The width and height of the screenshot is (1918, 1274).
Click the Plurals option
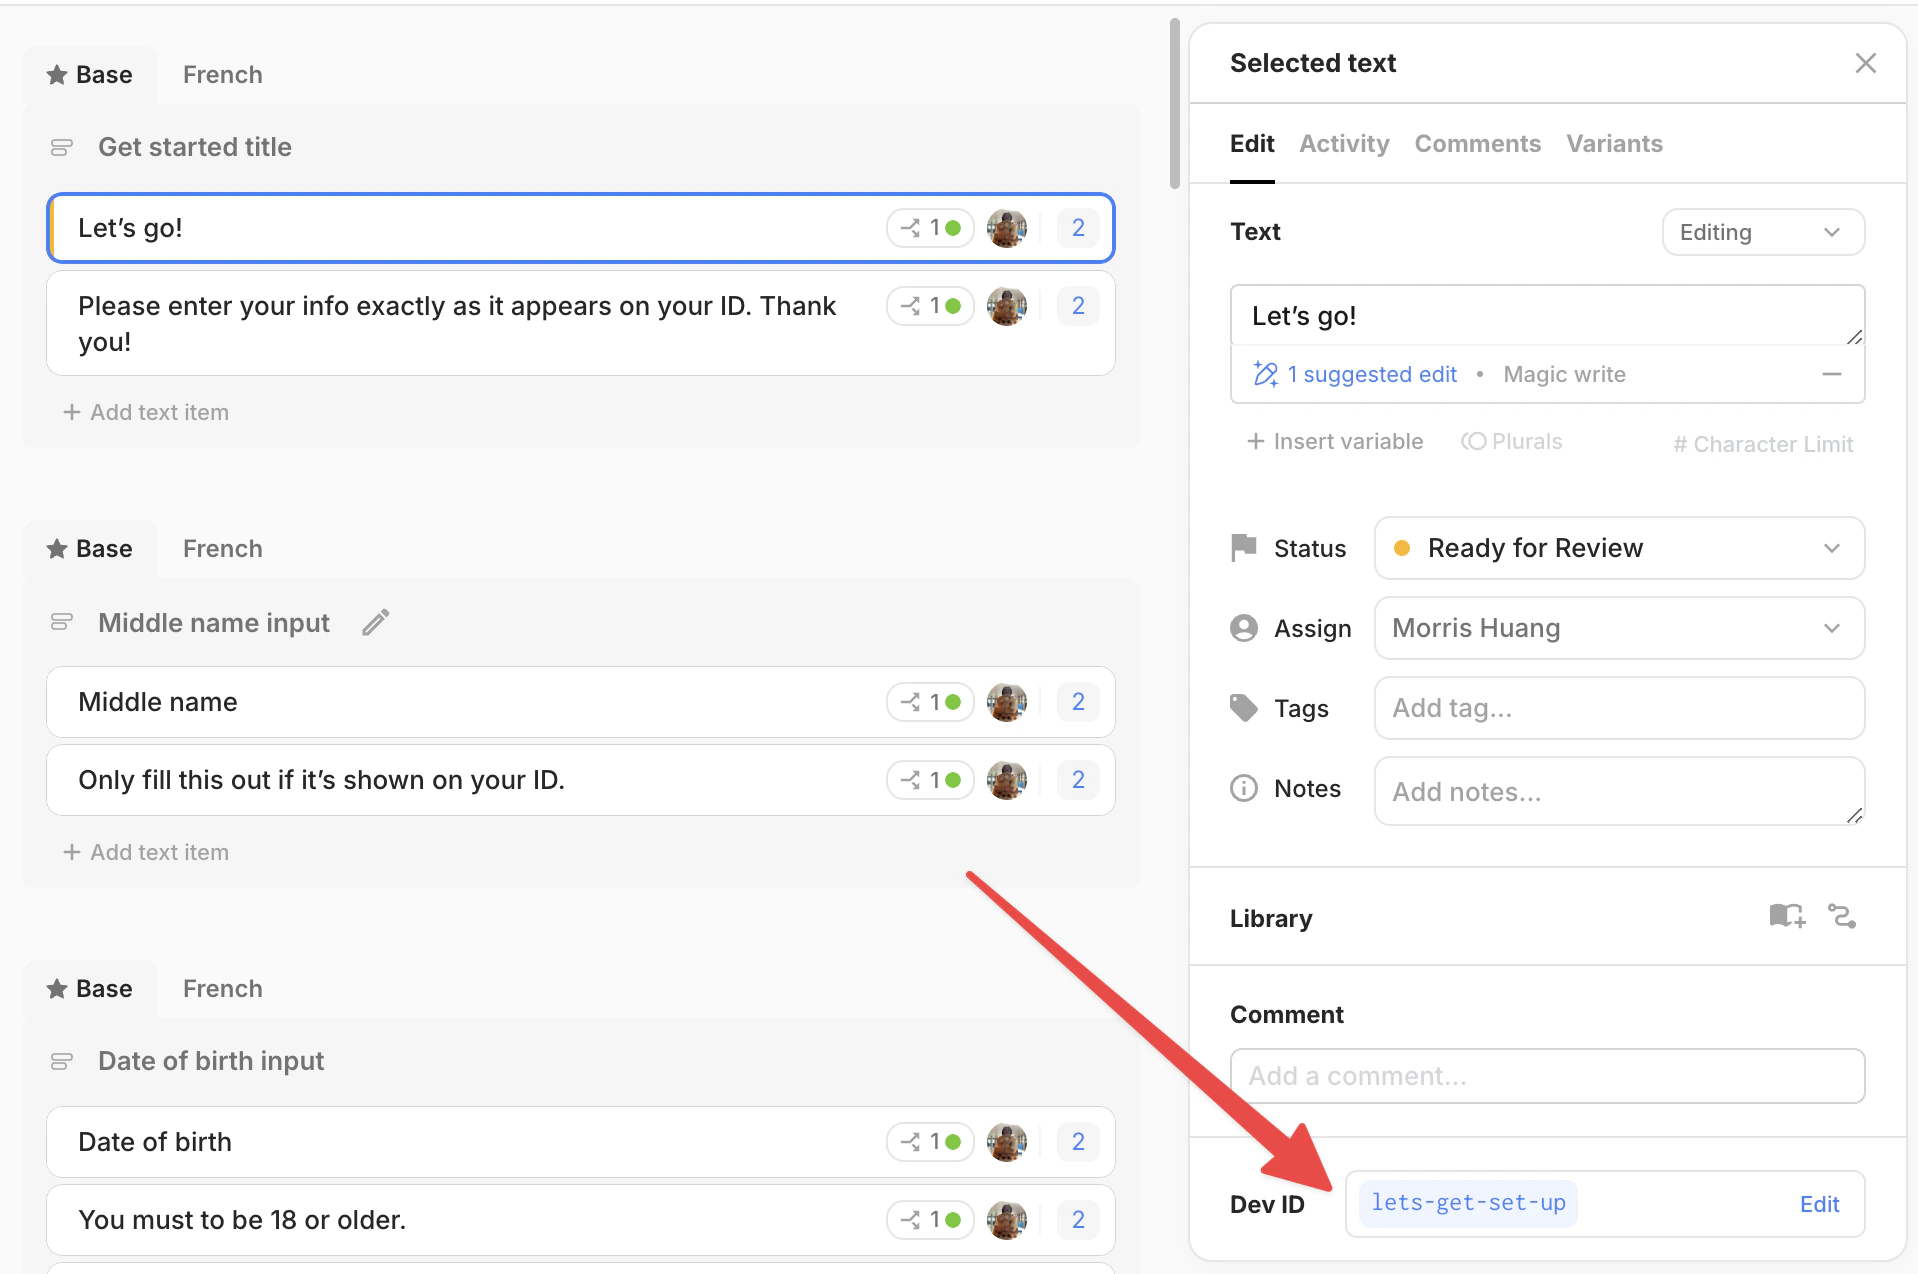click(1511, 442)
